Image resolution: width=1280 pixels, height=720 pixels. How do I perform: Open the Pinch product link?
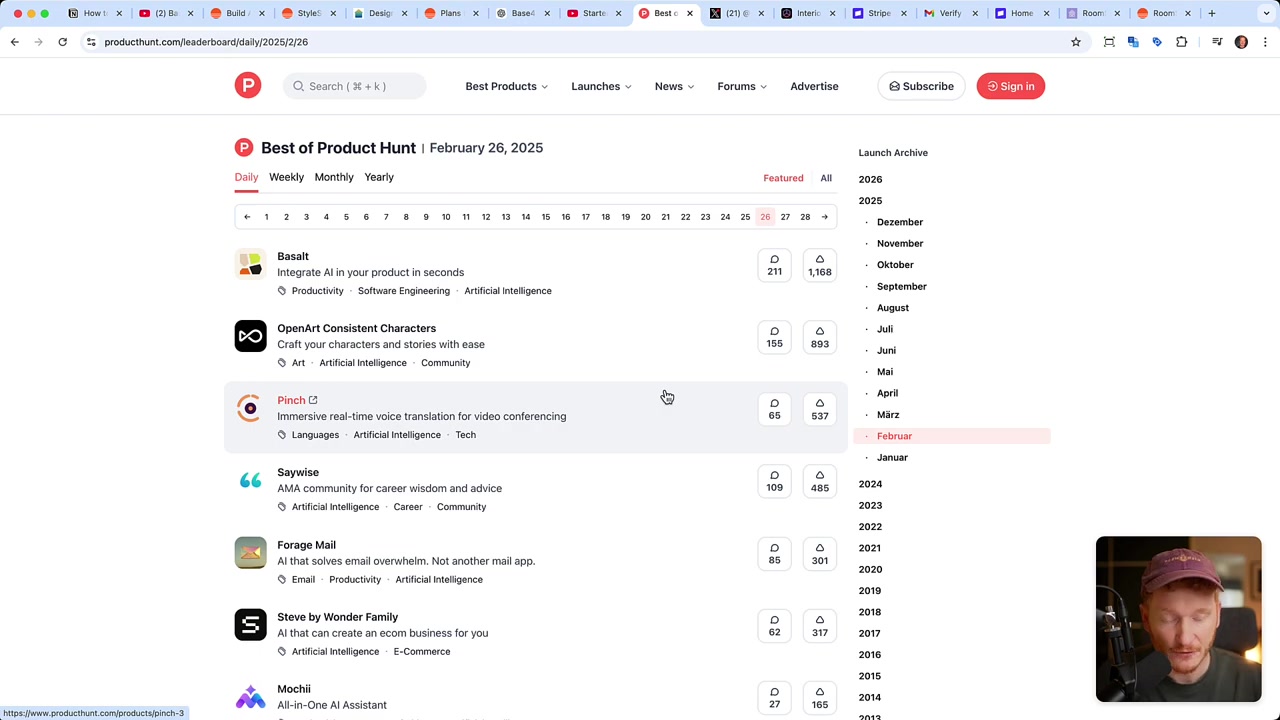[291, 400]
